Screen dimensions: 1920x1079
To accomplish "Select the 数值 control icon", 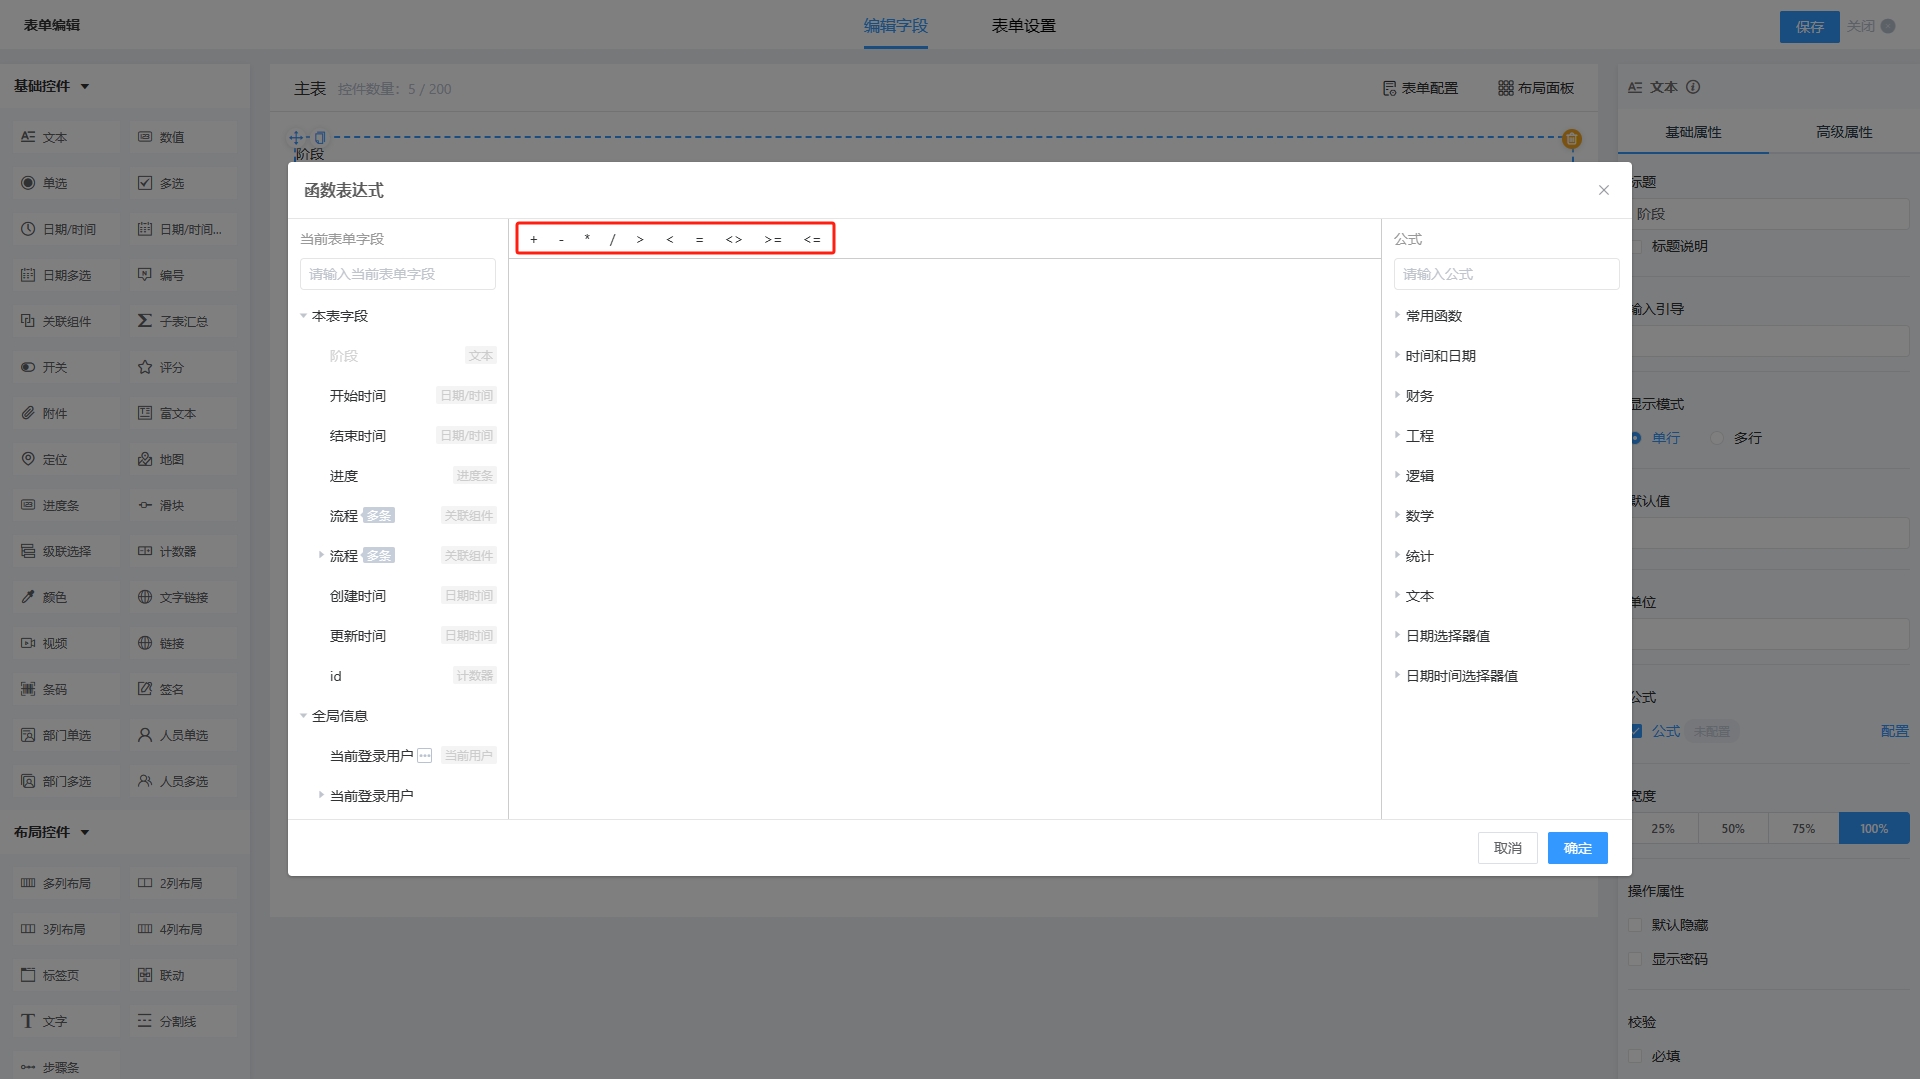I will click(x=145, y=137).
